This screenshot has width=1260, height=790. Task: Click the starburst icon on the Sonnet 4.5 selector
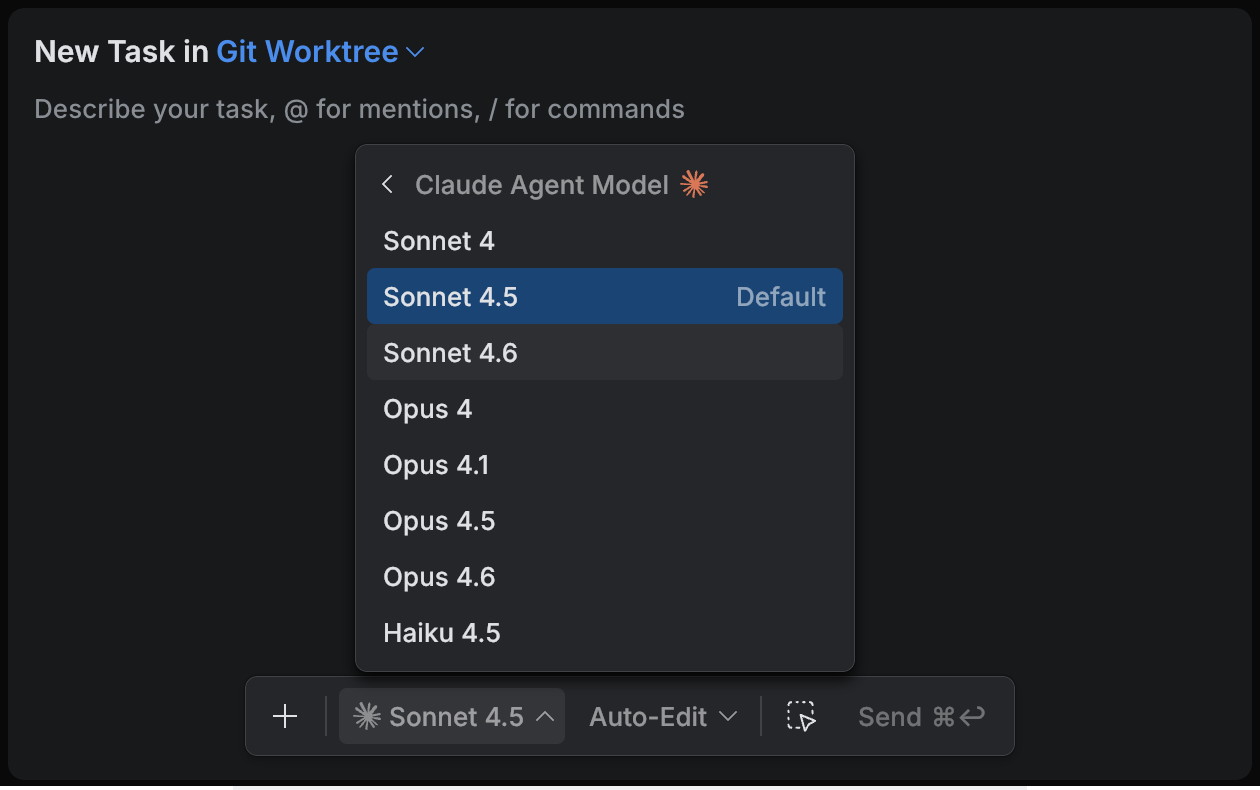367,716
